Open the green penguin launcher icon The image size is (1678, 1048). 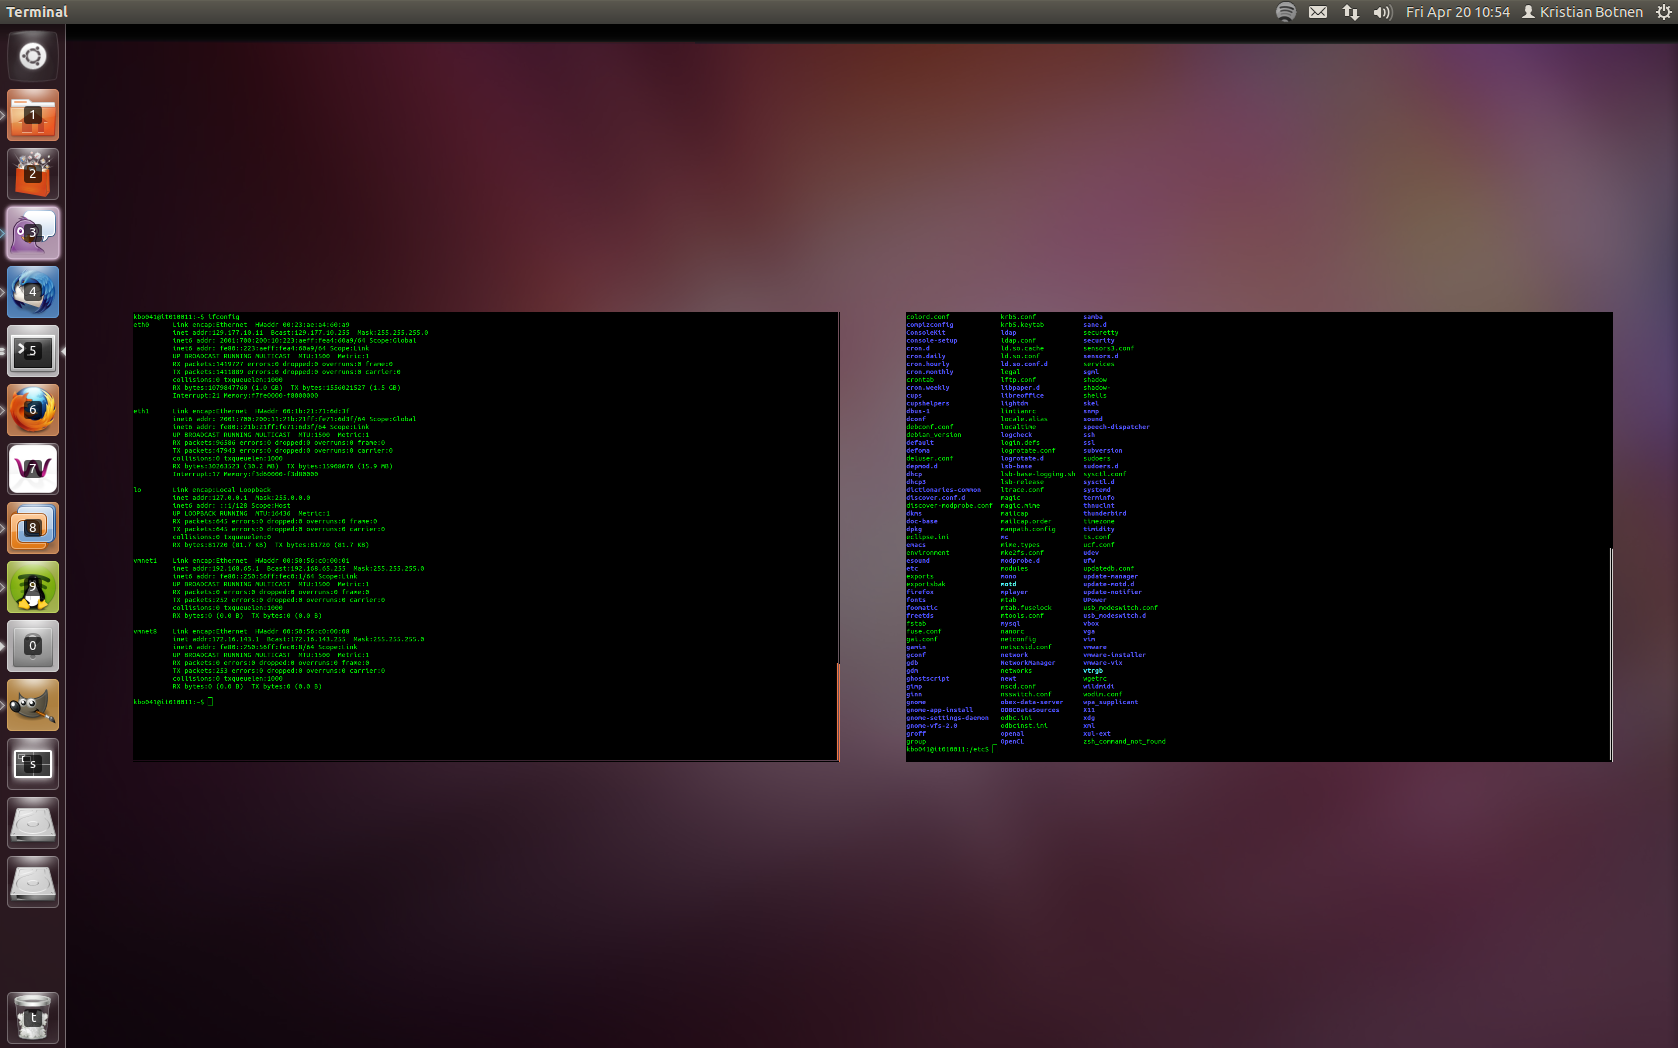click(x=33, y=587)
